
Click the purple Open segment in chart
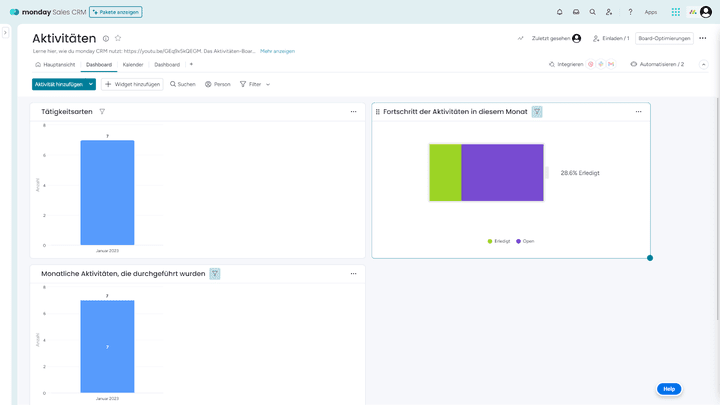[502, 172]
